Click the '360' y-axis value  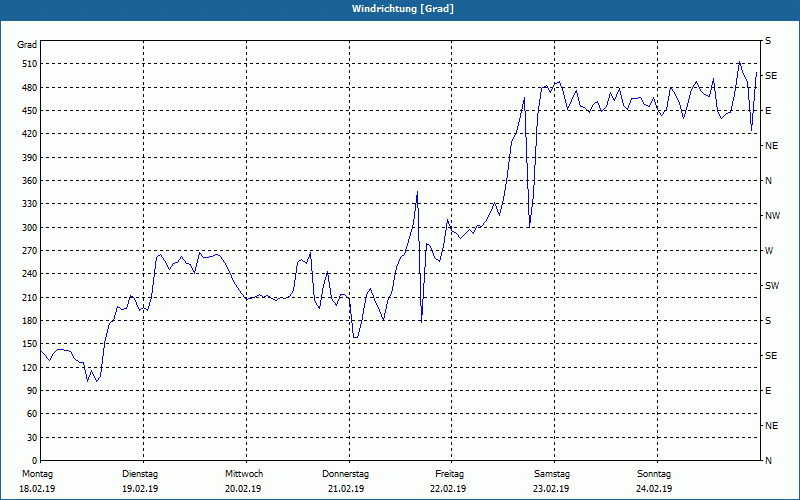pyautogui.click(x=30, y=181)
